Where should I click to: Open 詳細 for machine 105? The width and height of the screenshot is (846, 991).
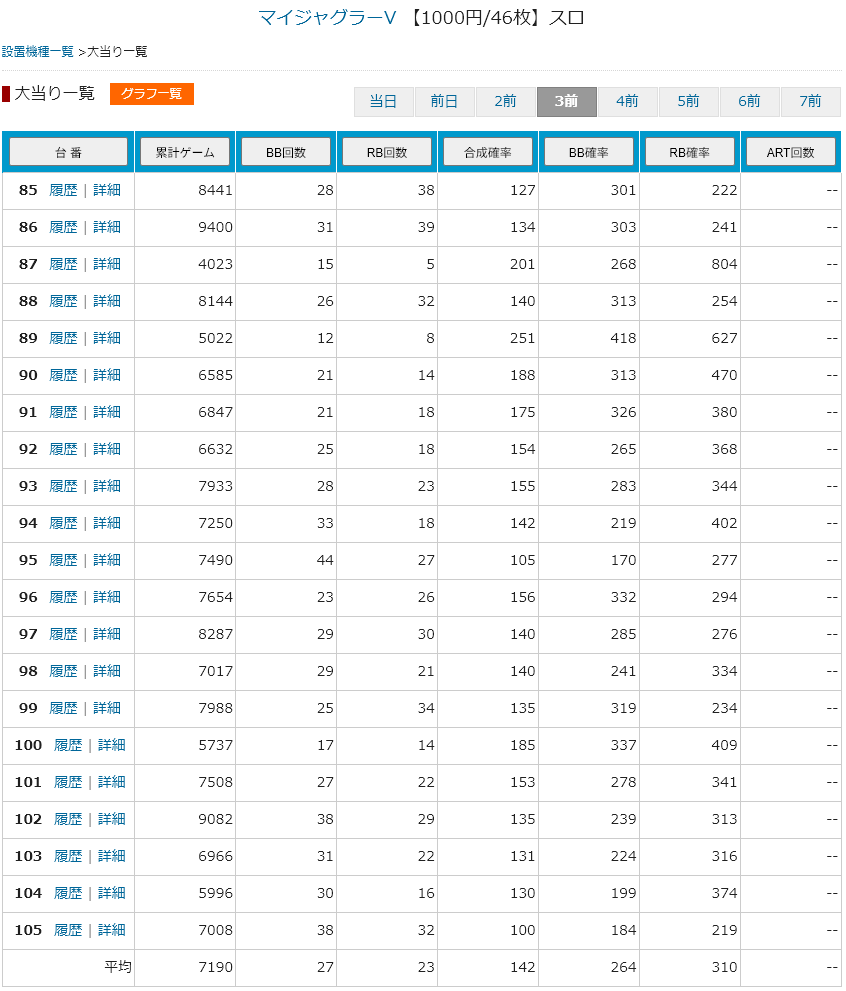(x=112, y=930)
